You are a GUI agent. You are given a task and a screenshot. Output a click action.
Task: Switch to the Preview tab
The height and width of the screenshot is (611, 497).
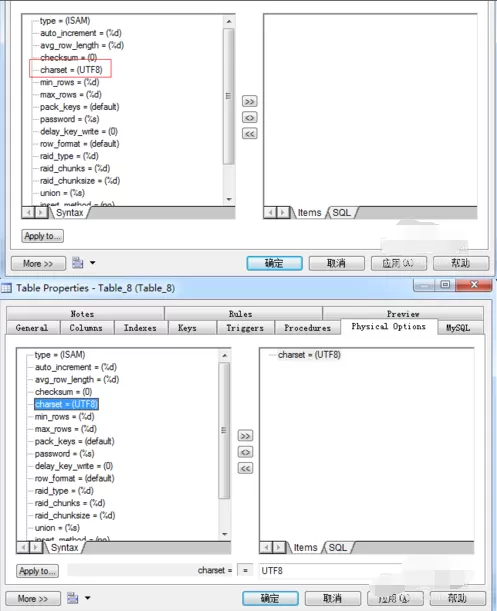pos(403,314)
